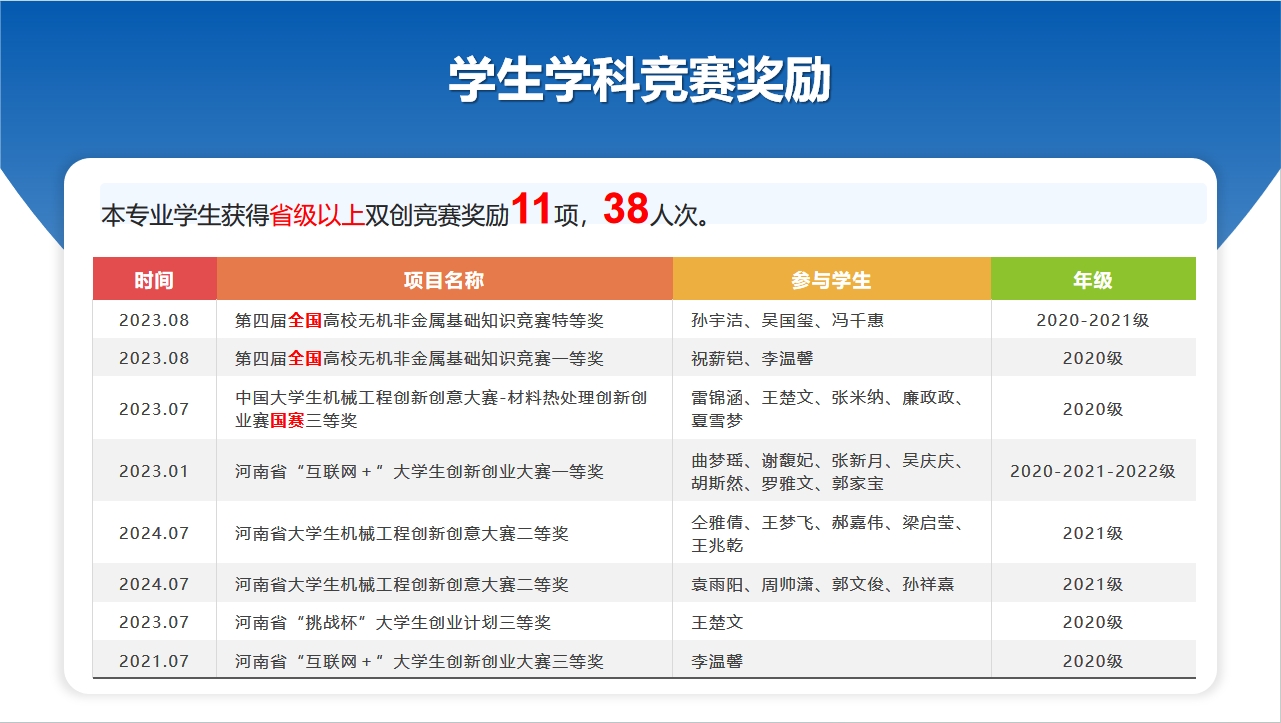Click the grade cell 2020-2021级
The image size is (1281, 723).
click(1093, 320)
